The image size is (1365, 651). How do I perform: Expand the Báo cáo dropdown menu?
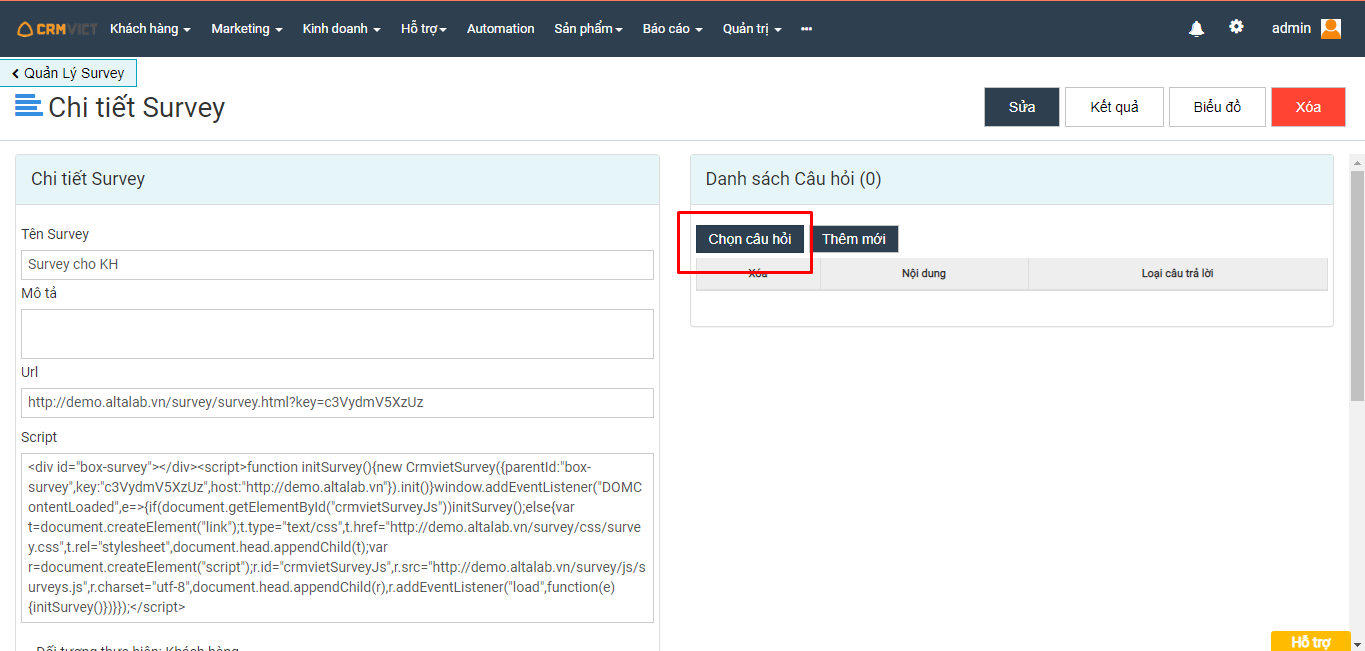(x=673, y=29)
